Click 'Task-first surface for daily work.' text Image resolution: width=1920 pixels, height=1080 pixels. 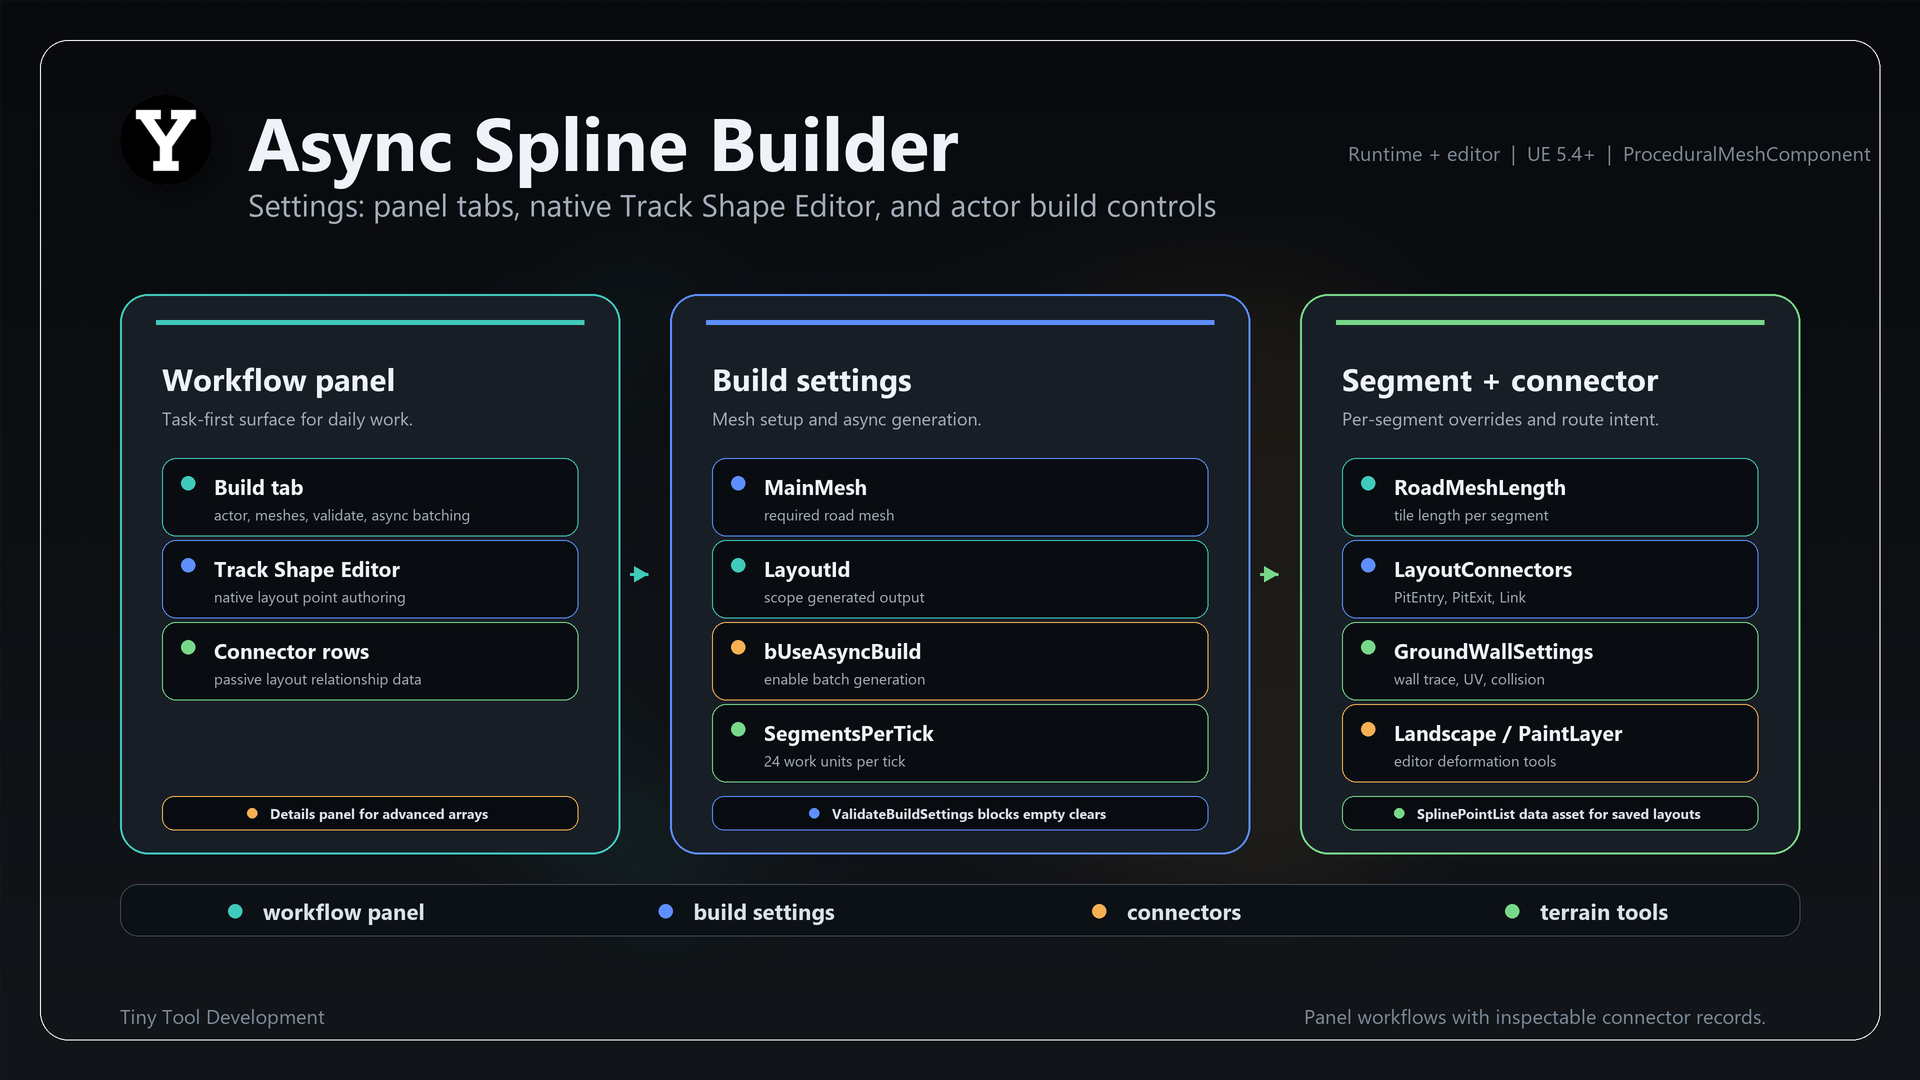tap(287, 419)
